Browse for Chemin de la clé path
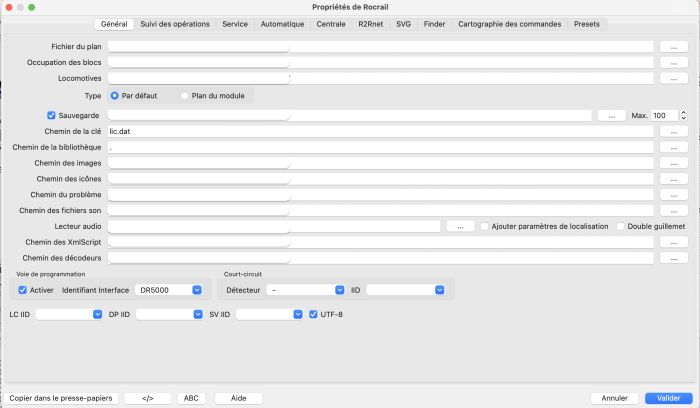Viewport: 700px width, 408px height. 674,131
